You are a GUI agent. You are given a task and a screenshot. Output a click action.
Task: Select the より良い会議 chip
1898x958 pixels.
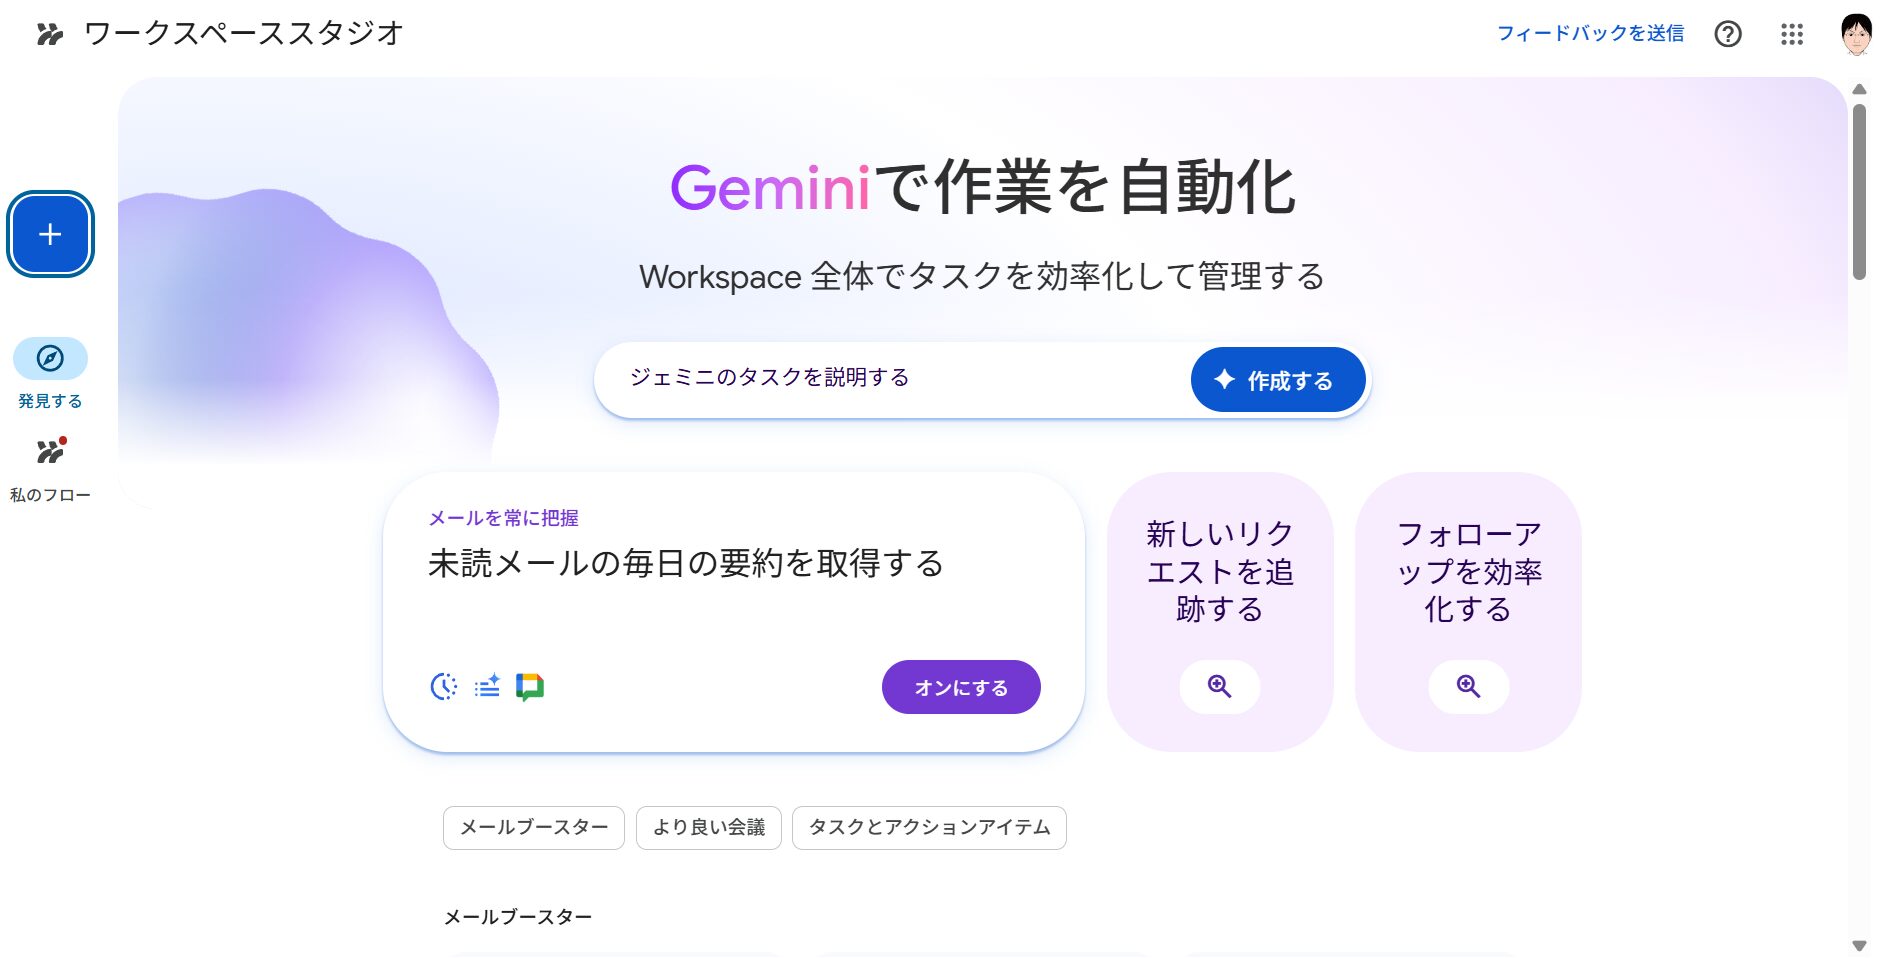708,828
